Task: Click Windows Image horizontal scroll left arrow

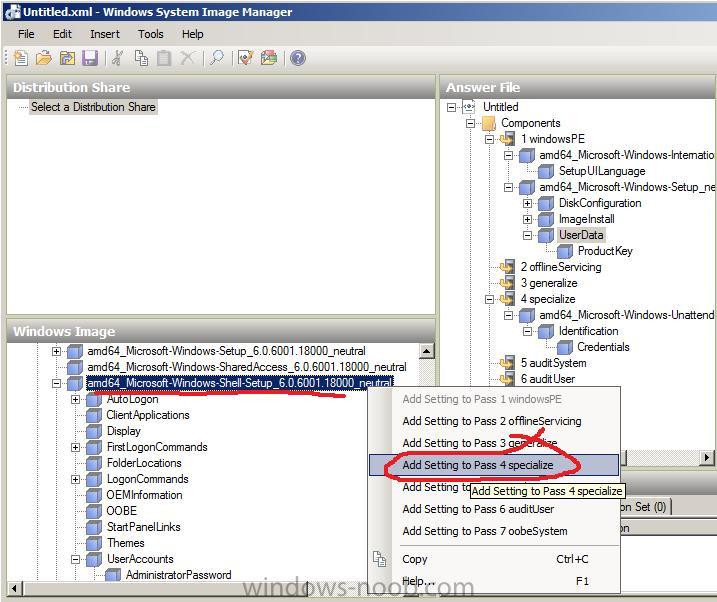Action: point(15,589)
